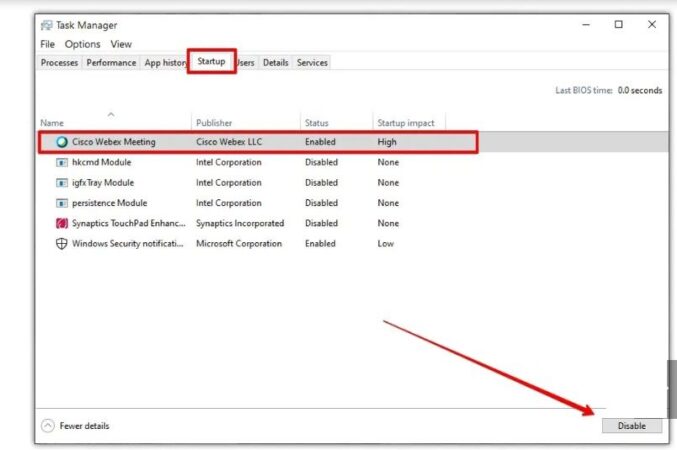Sort by the Startup impact column header
677x450 pixels.
point(406,123)
